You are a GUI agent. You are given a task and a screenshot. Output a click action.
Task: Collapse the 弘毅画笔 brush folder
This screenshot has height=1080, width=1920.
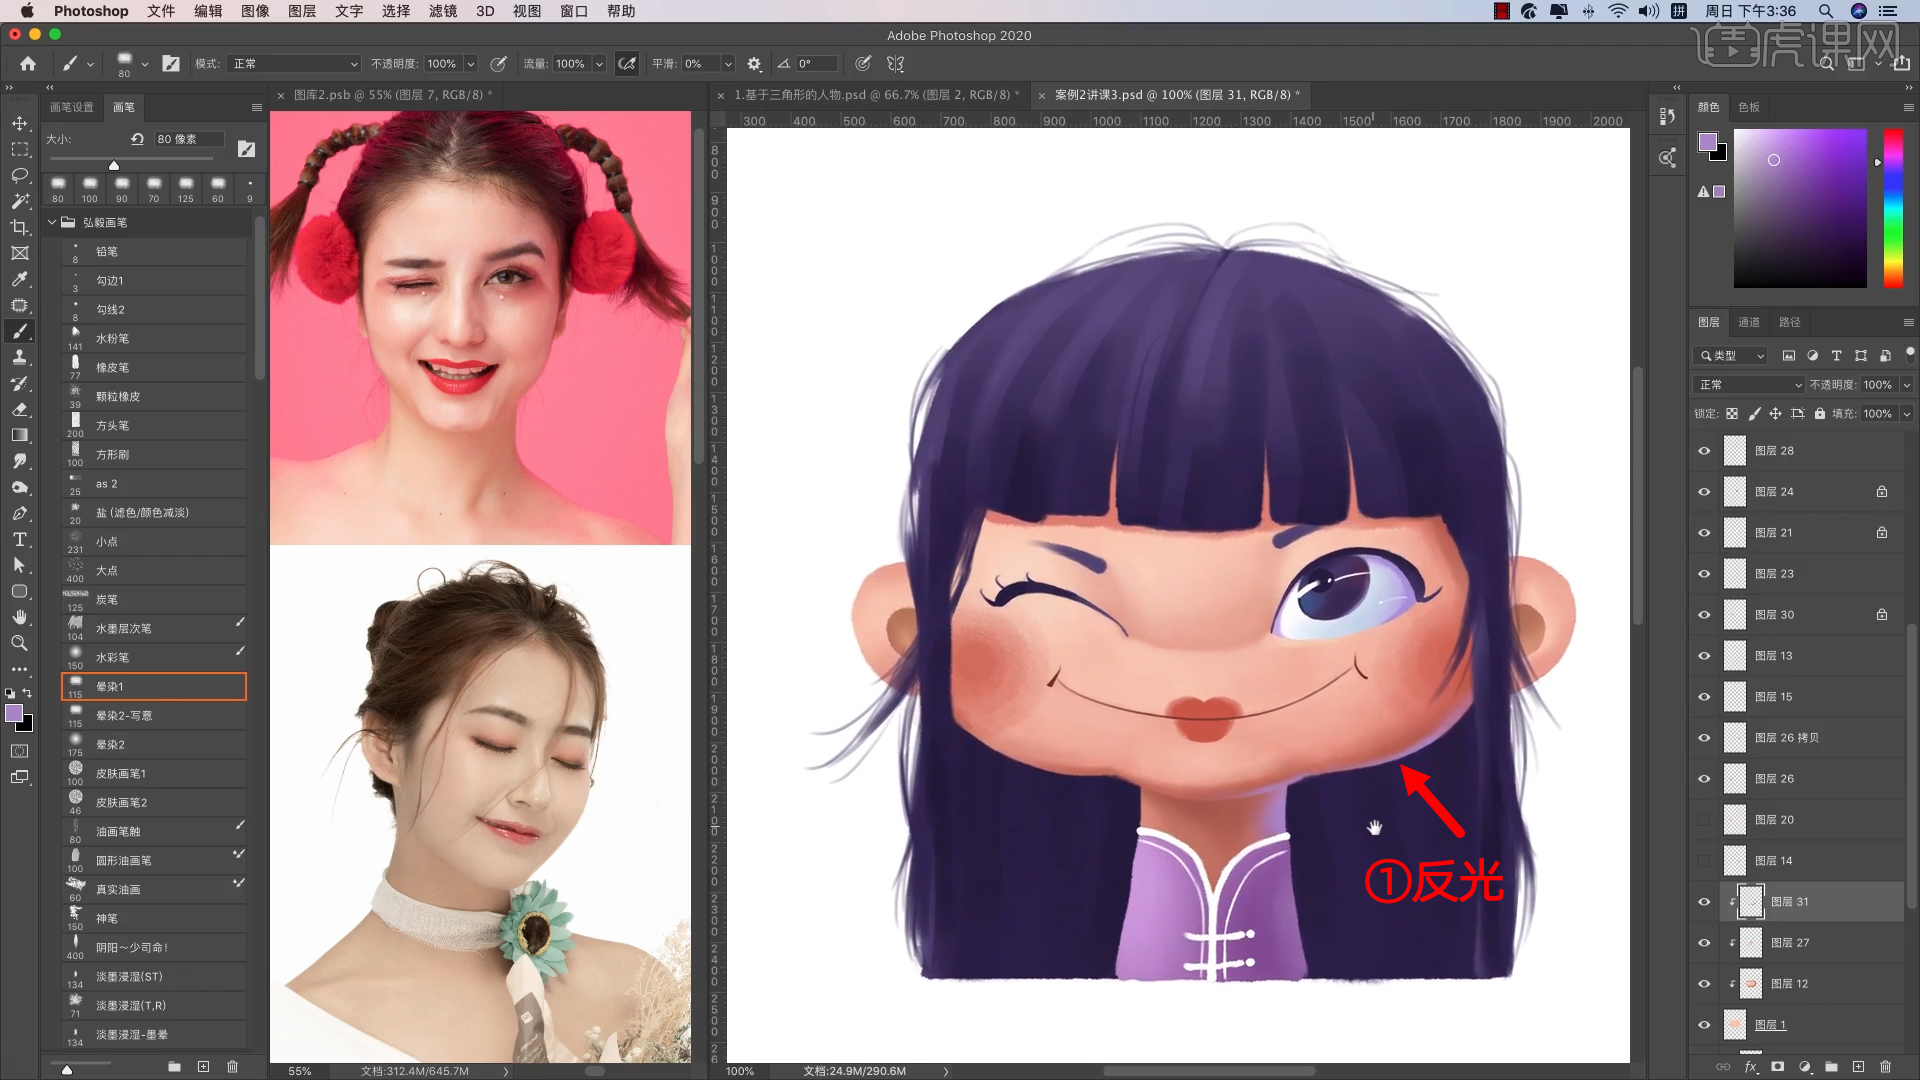(x=52, y=222)
